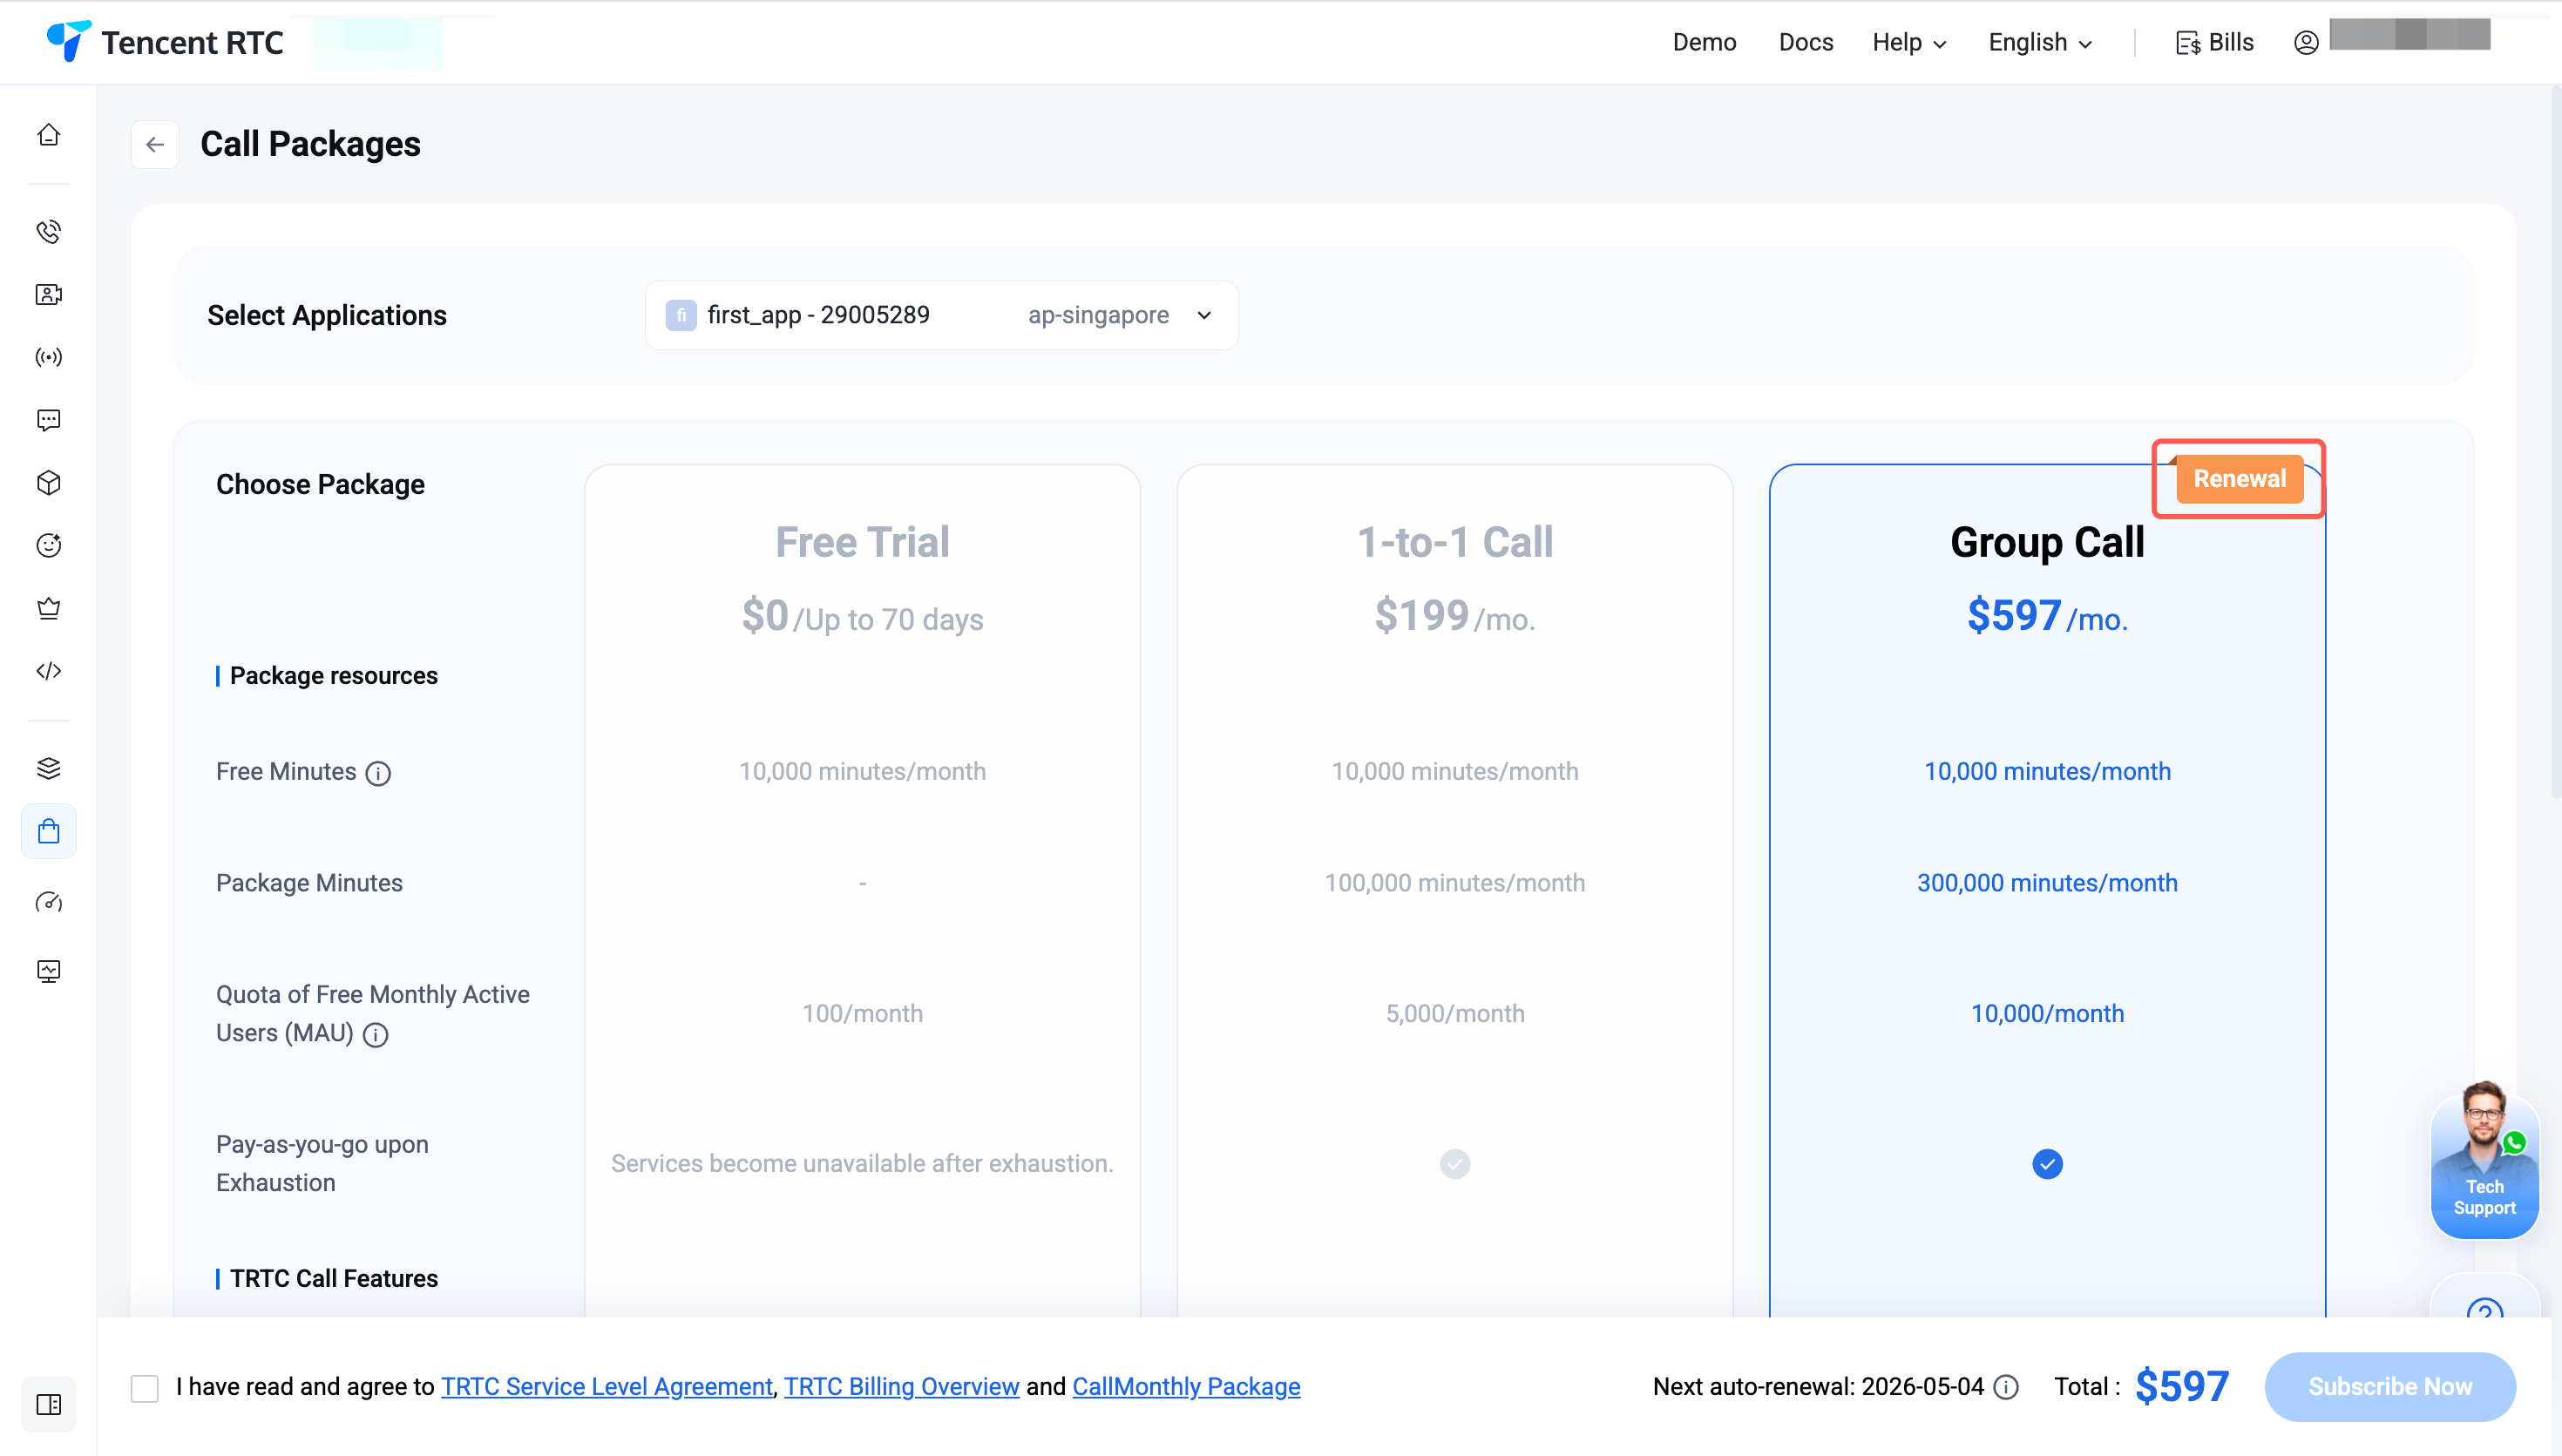
Task: Select the 1-to-1 Call package card
Action: pos(1455,890)
